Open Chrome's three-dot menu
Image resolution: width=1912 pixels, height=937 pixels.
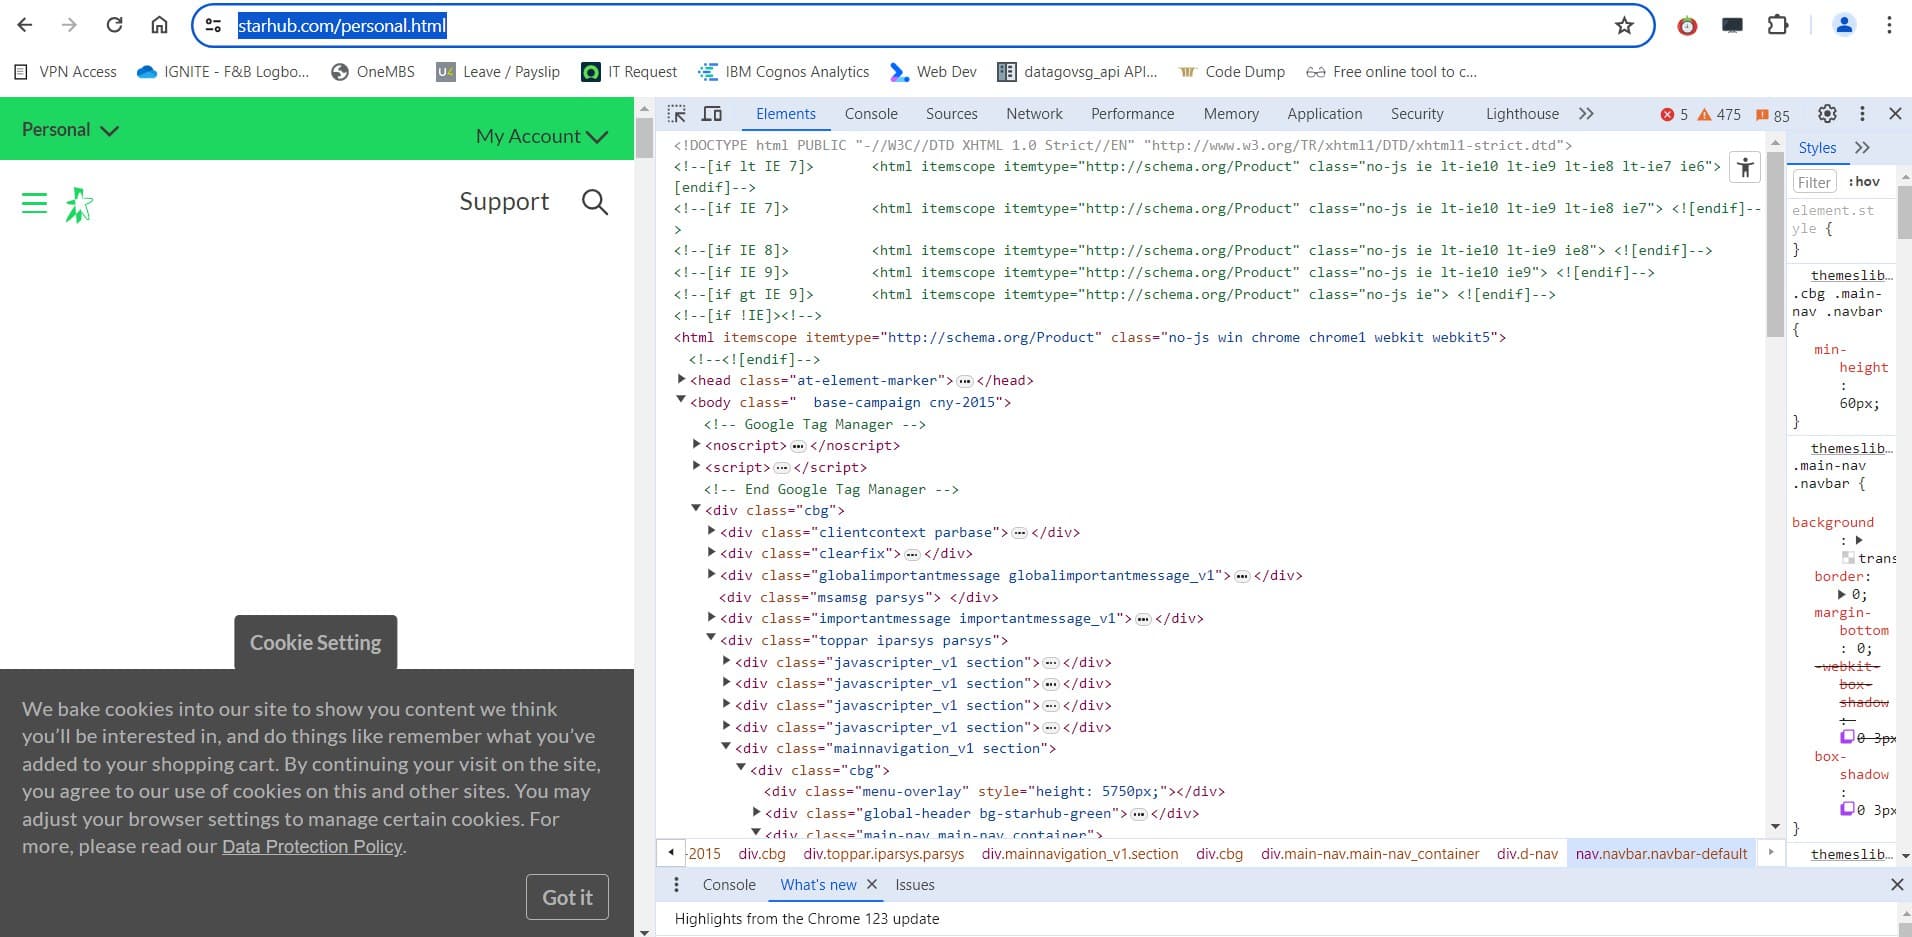[1889, 25]
